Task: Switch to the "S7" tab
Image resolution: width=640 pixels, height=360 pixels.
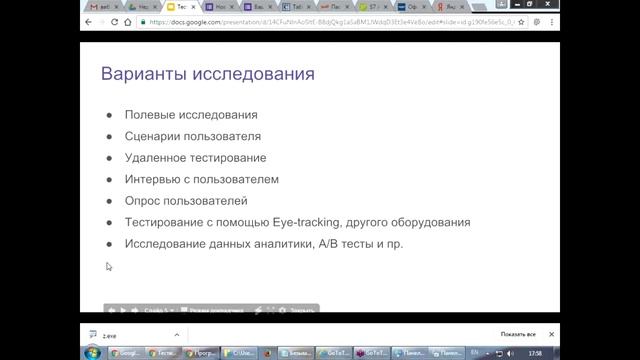Action: [x=373, y=7]
